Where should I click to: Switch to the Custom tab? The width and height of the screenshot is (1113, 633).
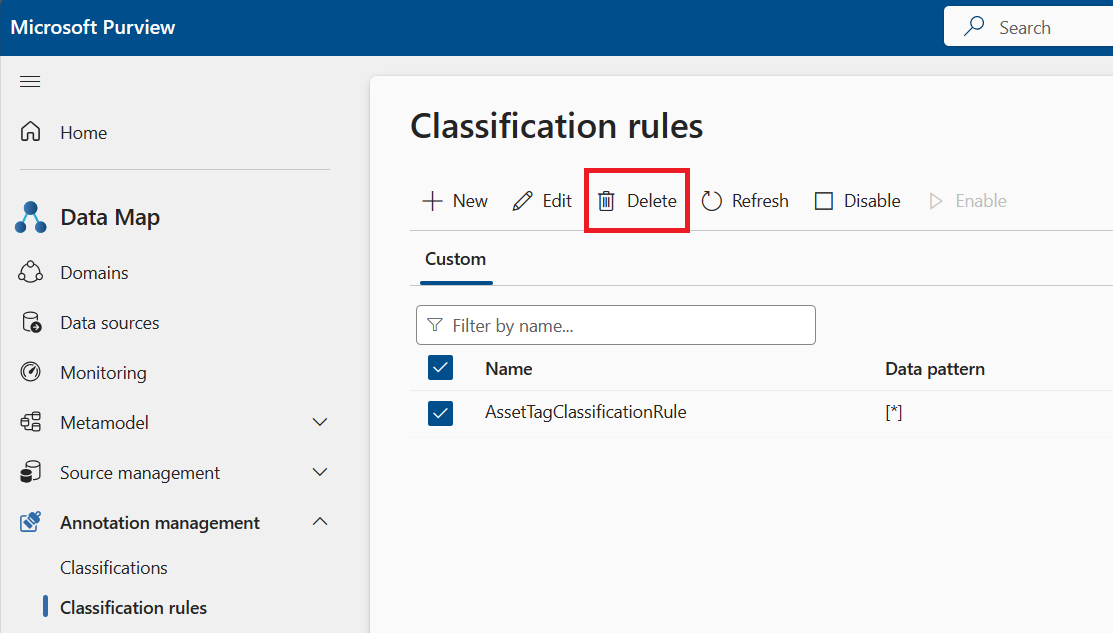pyautogui.click(x=455, y=258)
